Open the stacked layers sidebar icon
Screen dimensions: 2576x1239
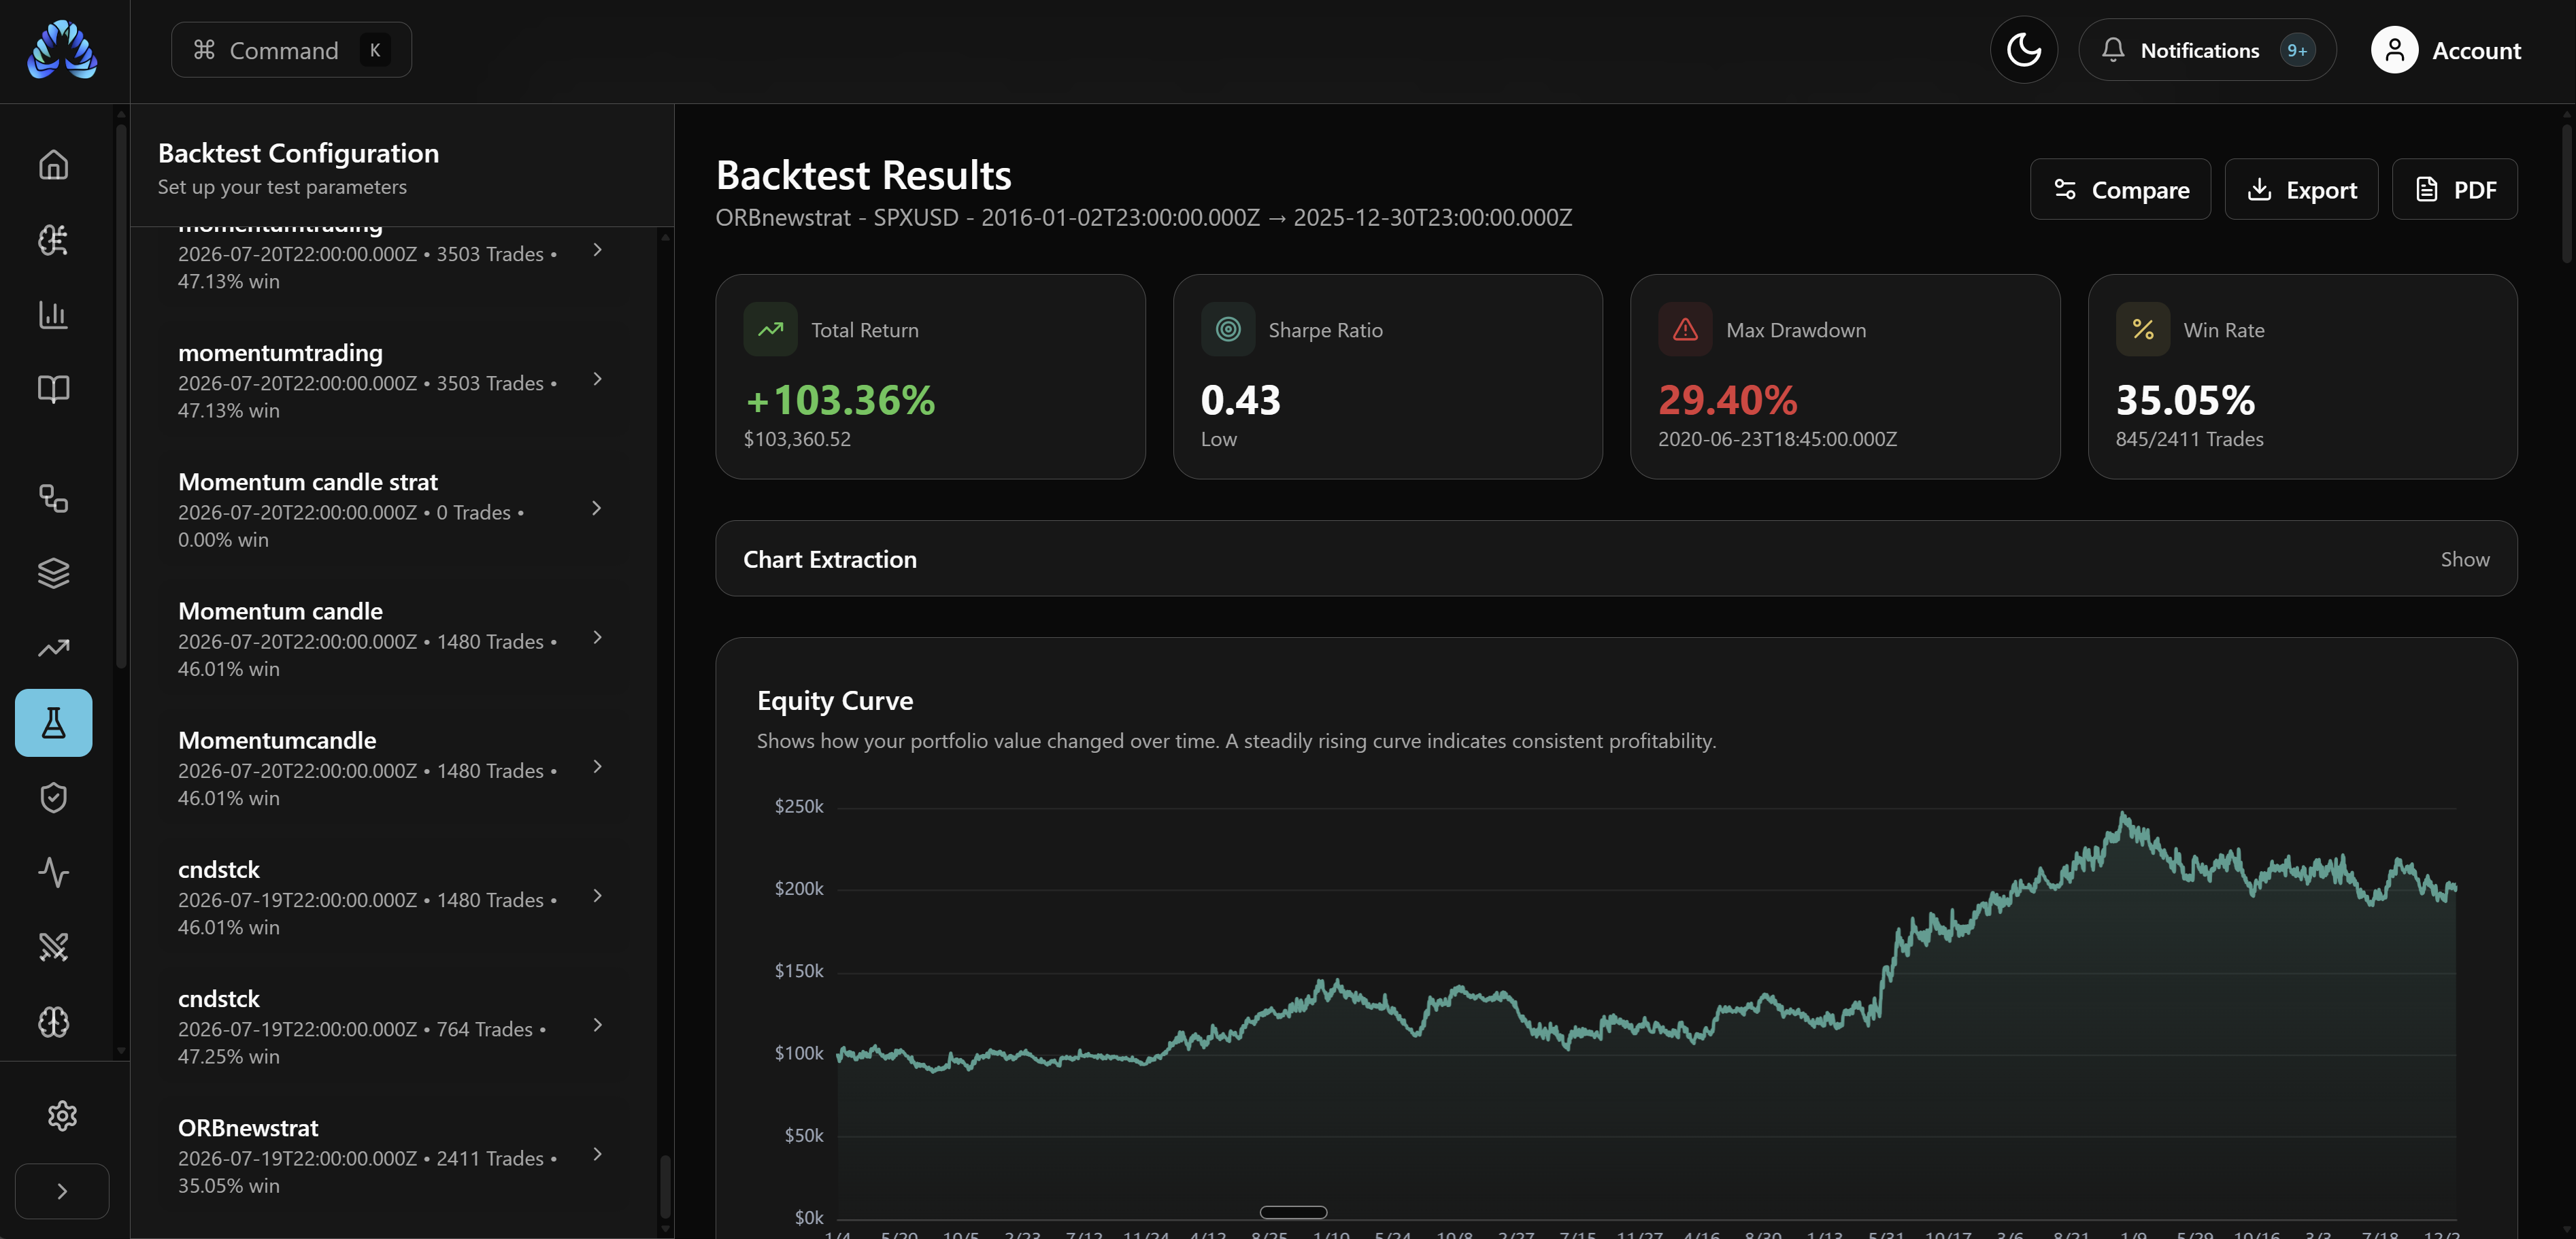point(54,573)
